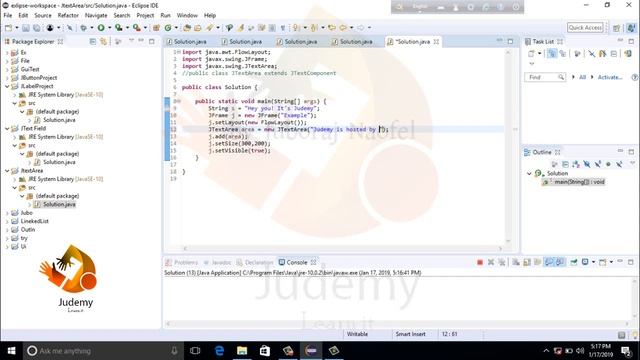The height and width of the screenshot is (360, 640).
Task: Click the Console horizontal scrollbar
Action: pyautogui.click(x=398, y=324)
